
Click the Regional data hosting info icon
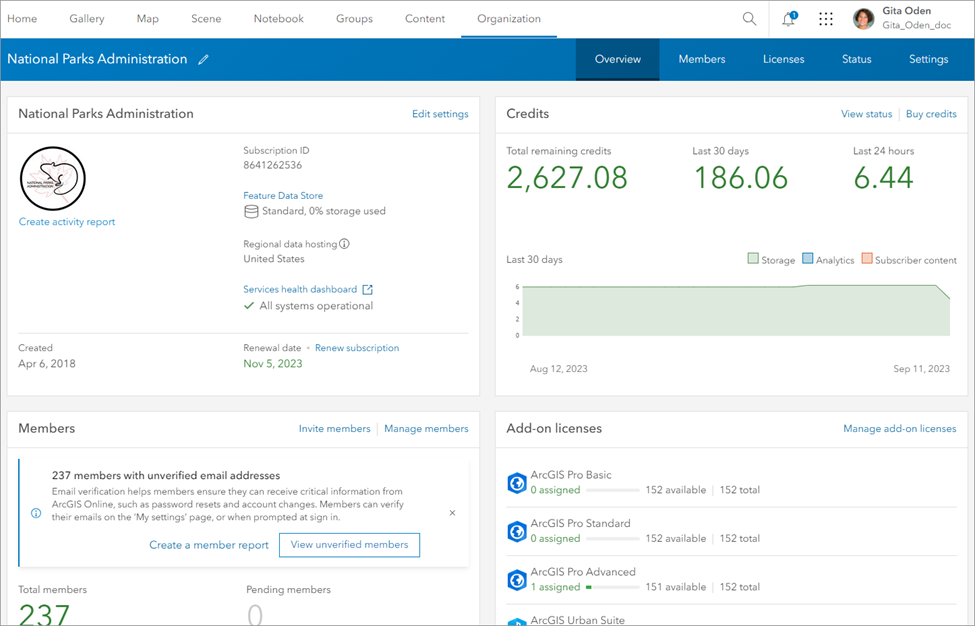point(344,244)
